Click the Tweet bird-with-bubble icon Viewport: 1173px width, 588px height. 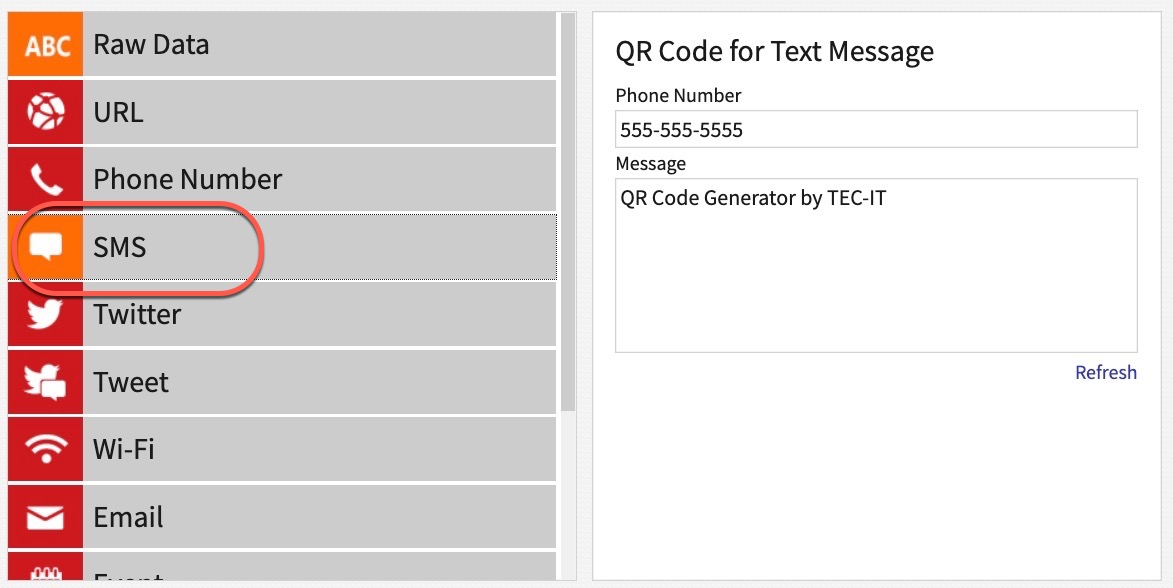[45, 382]
